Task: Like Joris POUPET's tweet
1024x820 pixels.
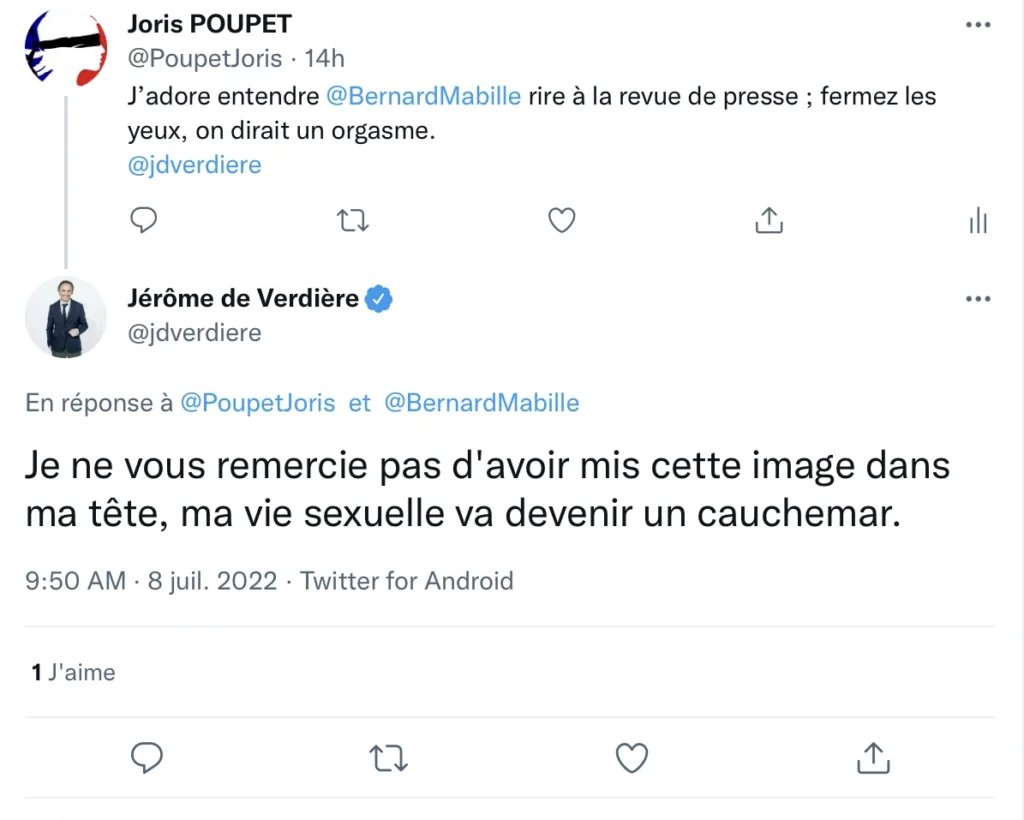Action: pyautogui.click(x=561, y=220)
